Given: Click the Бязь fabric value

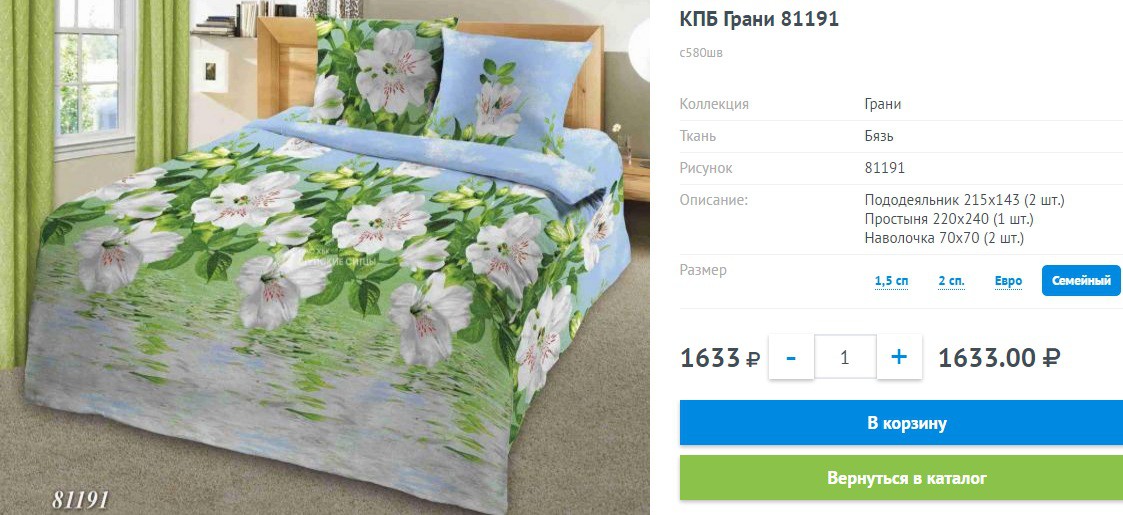Looking at the screenshot, I should pos(879,136).
